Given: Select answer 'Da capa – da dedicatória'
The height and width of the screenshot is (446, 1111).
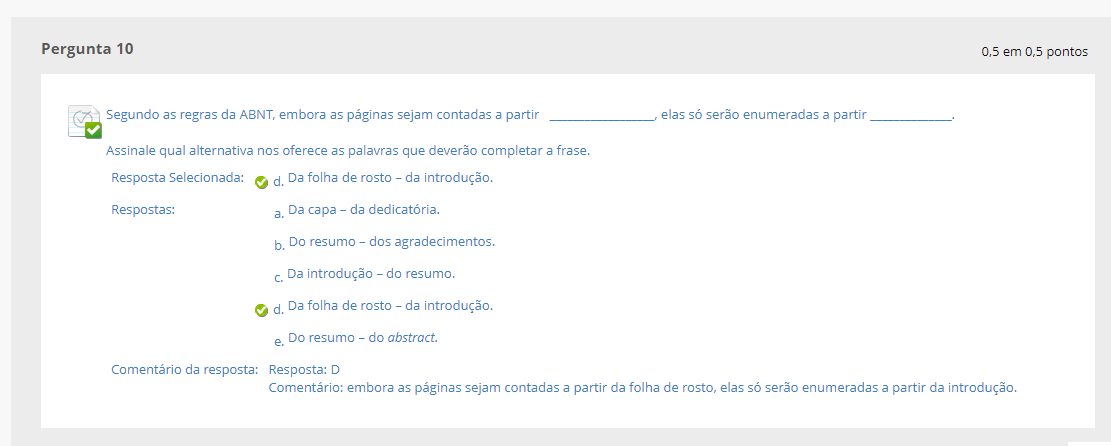Looking at the screenshot, I should (x=363, y=210).
